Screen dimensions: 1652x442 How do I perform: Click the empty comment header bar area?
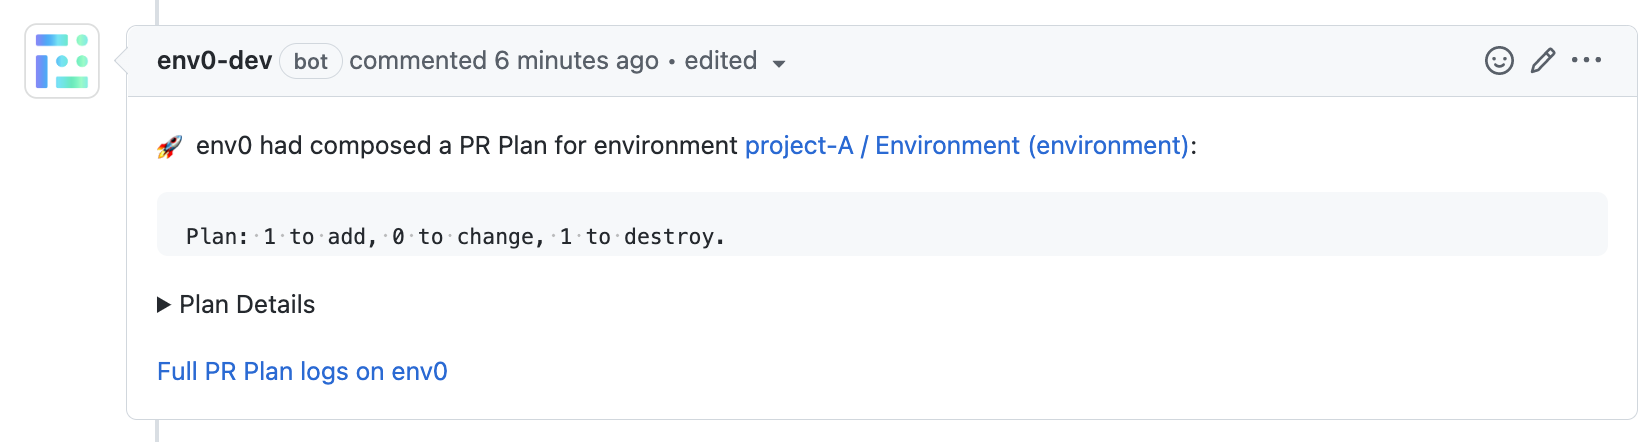click(x=1100, y=61)
